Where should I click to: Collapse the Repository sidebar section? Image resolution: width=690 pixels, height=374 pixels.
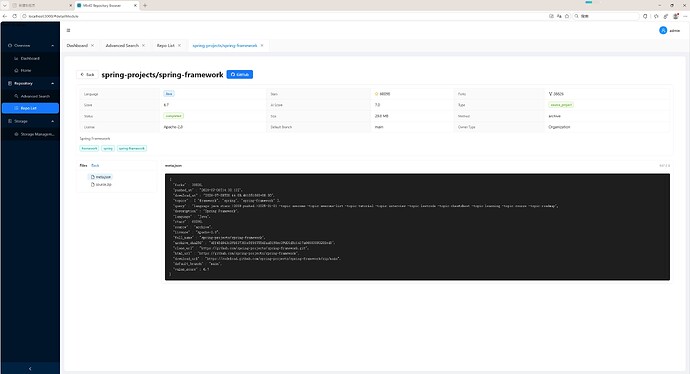click(52, 83)
